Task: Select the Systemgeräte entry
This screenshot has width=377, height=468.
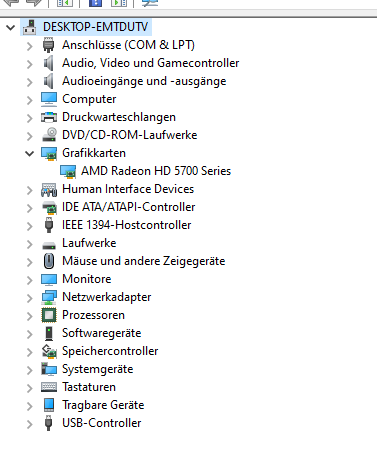Action: (98, 369)
